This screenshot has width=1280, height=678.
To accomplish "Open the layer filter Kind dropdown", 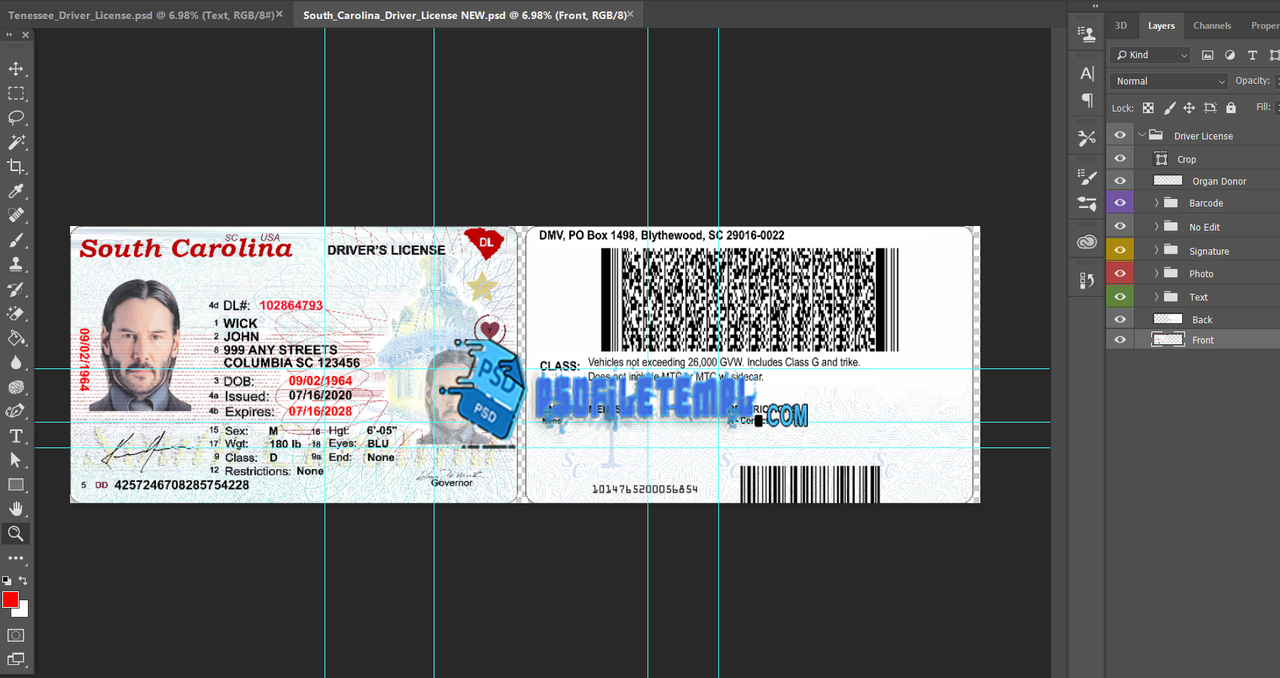I will pyautogui.click(x=1151, y=55).
